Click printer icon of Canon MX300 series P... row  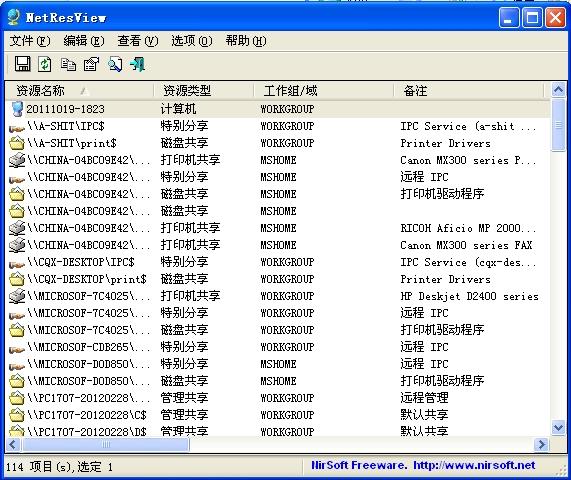17,160
